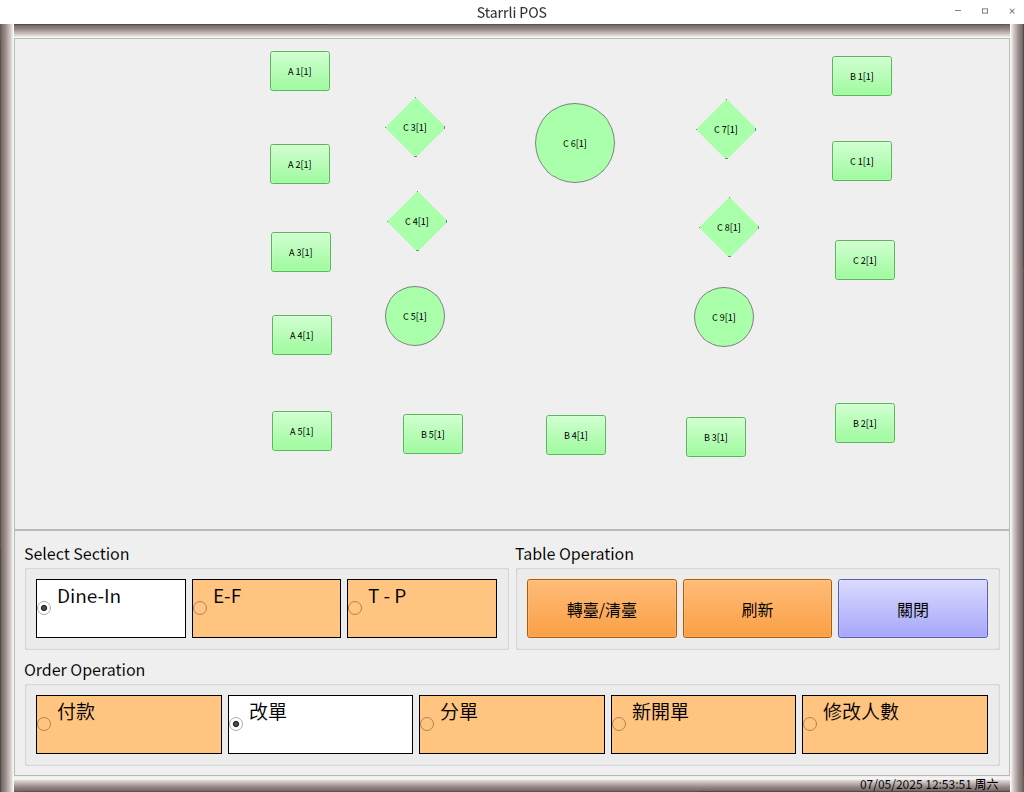The width and height of the screenshot is (1024, 792).
Task: Switch to the T - P section
Action: (x=421, y=608)
